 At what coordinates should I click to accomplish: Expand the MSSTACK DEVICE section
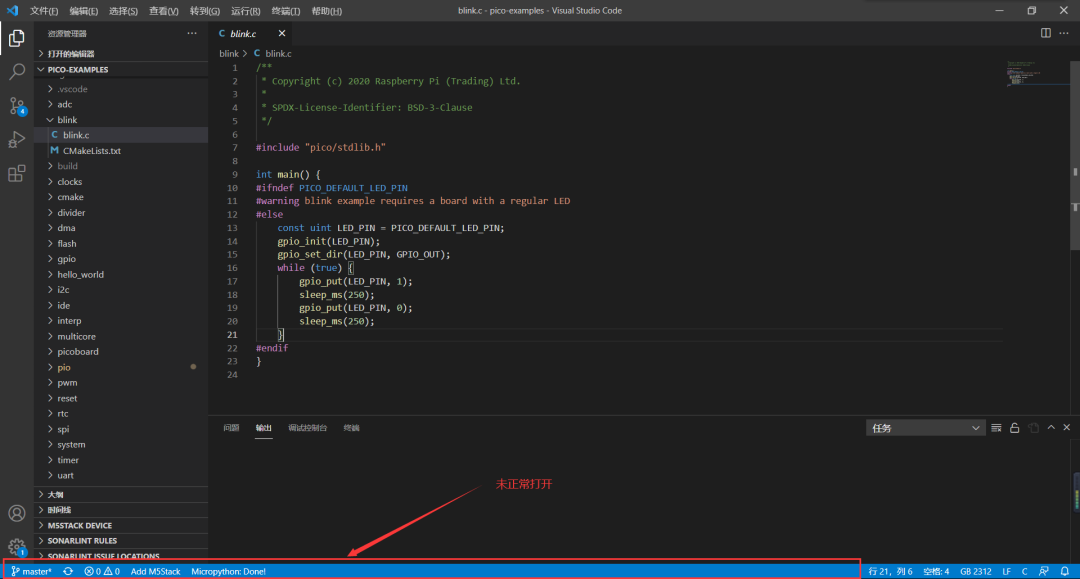80,525
